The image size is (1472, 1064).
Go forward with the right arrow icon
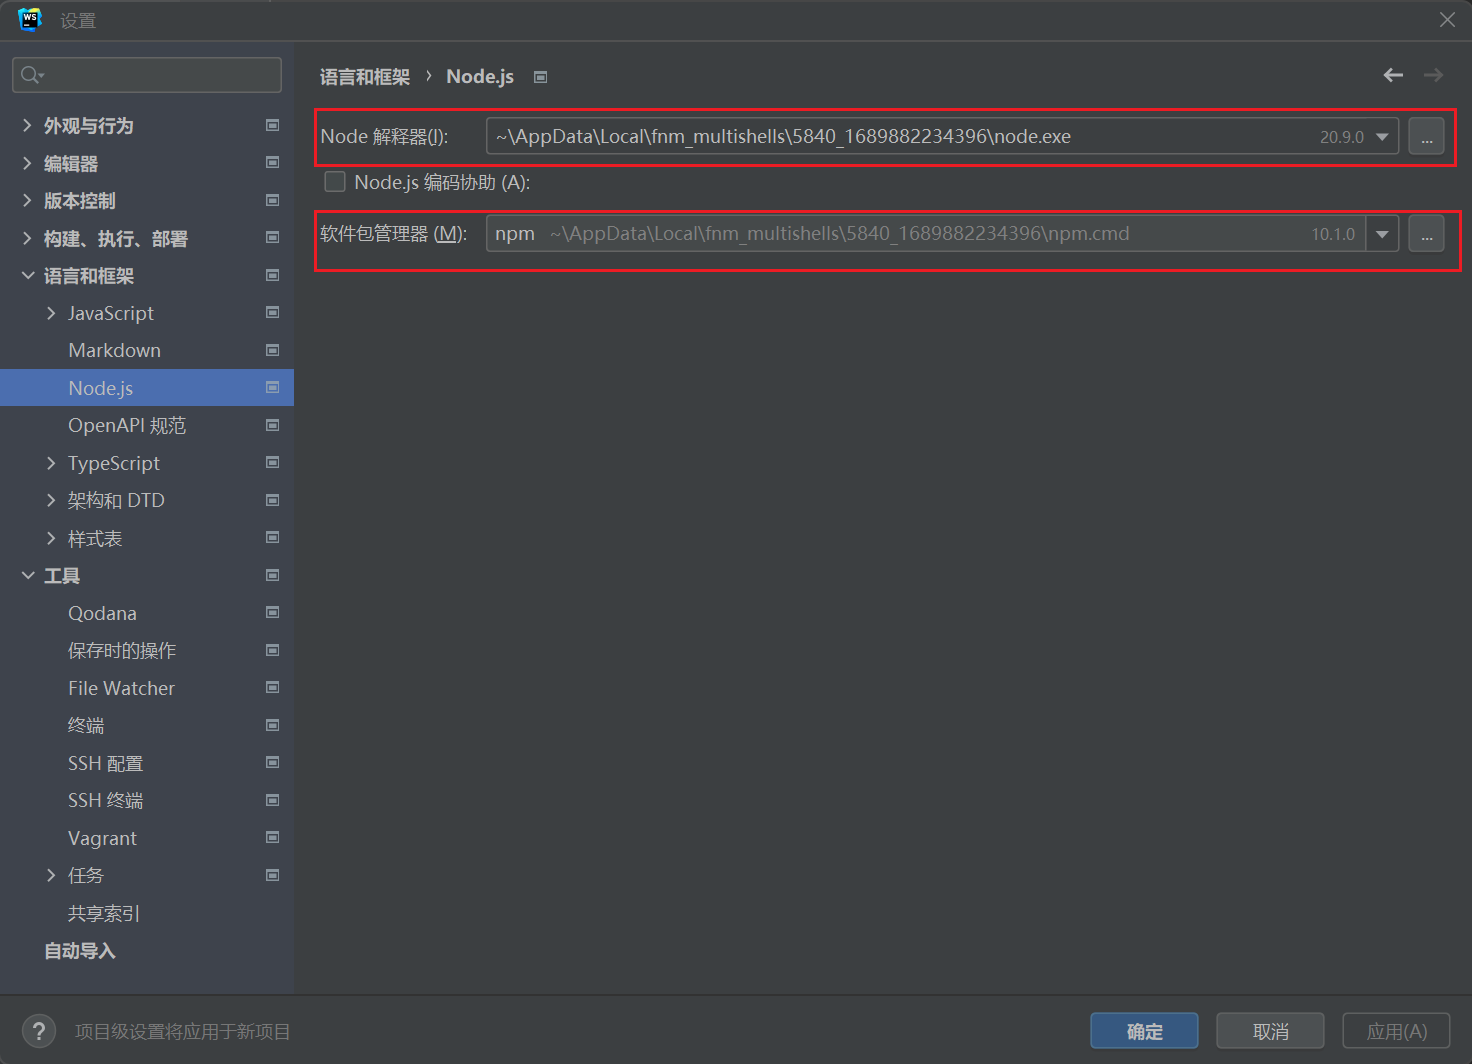tap(1433, 75)
